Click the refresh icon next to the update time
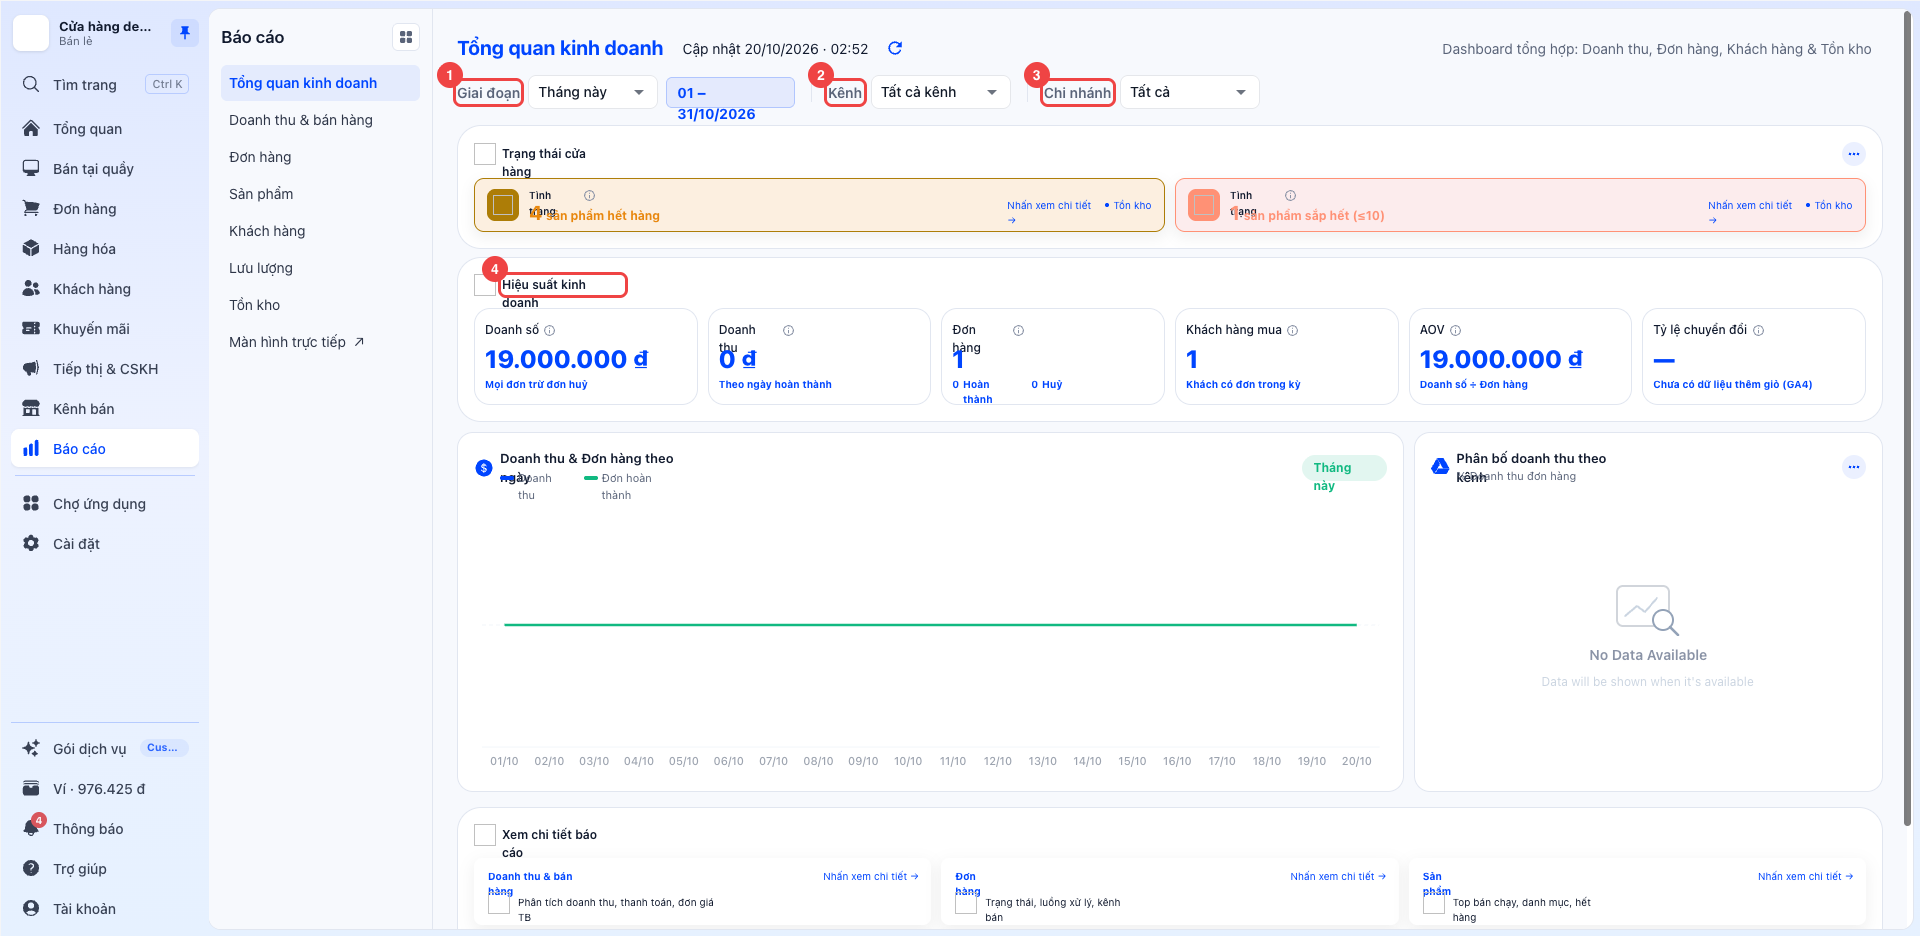This screenshot has height=936, width=1920. pyautogui.click(x=895, y=48)
